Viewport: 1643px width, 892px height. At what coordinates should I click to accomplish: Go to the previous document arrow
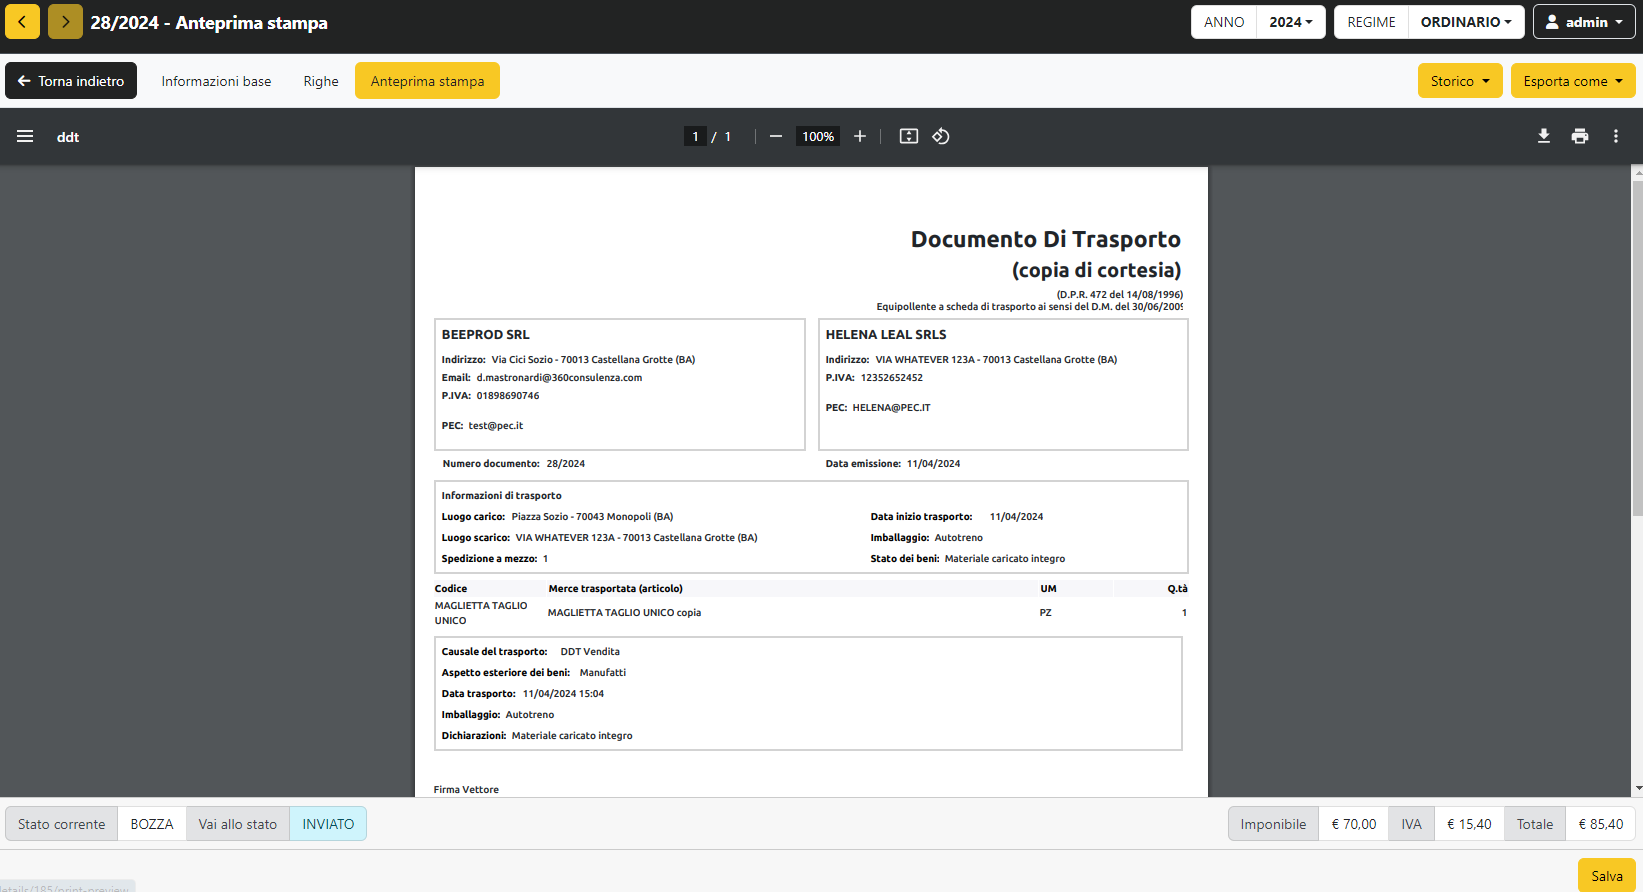22,22
